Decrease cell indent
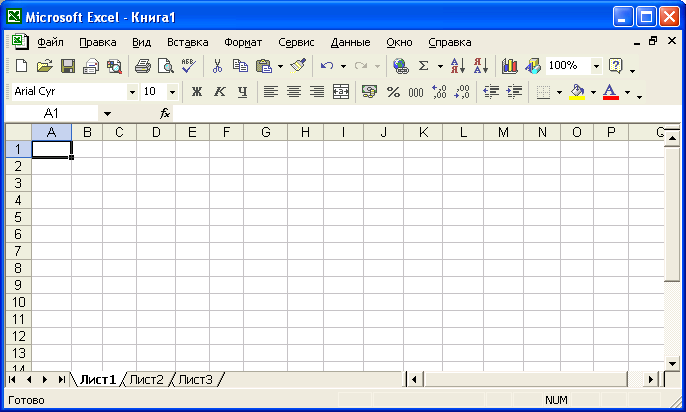Screen dimensions: 686x412 [491, 92]
